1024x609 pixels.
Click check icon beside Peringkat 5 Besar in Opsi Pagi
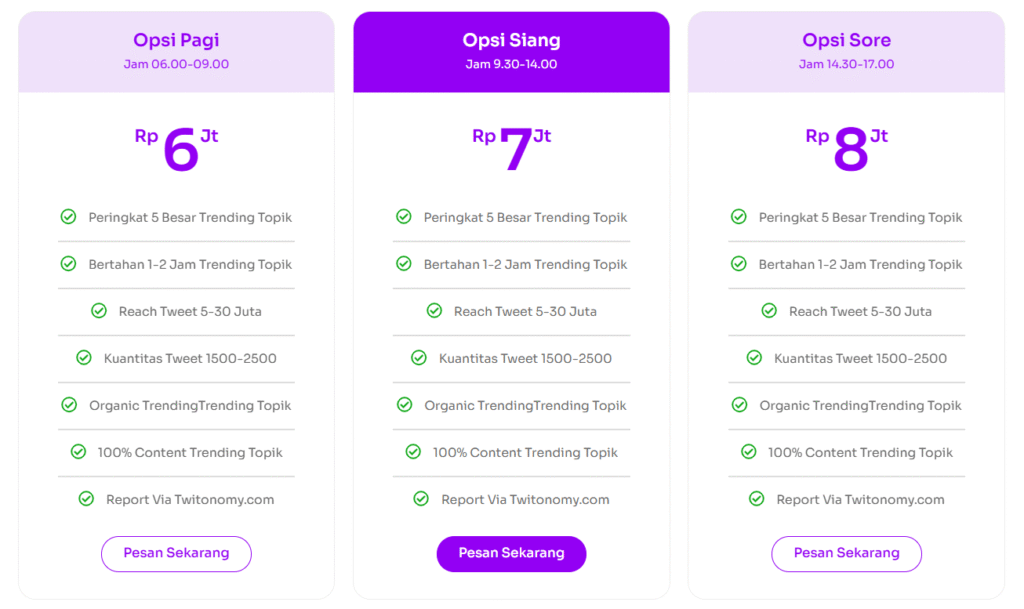click(x=69, y=217)
